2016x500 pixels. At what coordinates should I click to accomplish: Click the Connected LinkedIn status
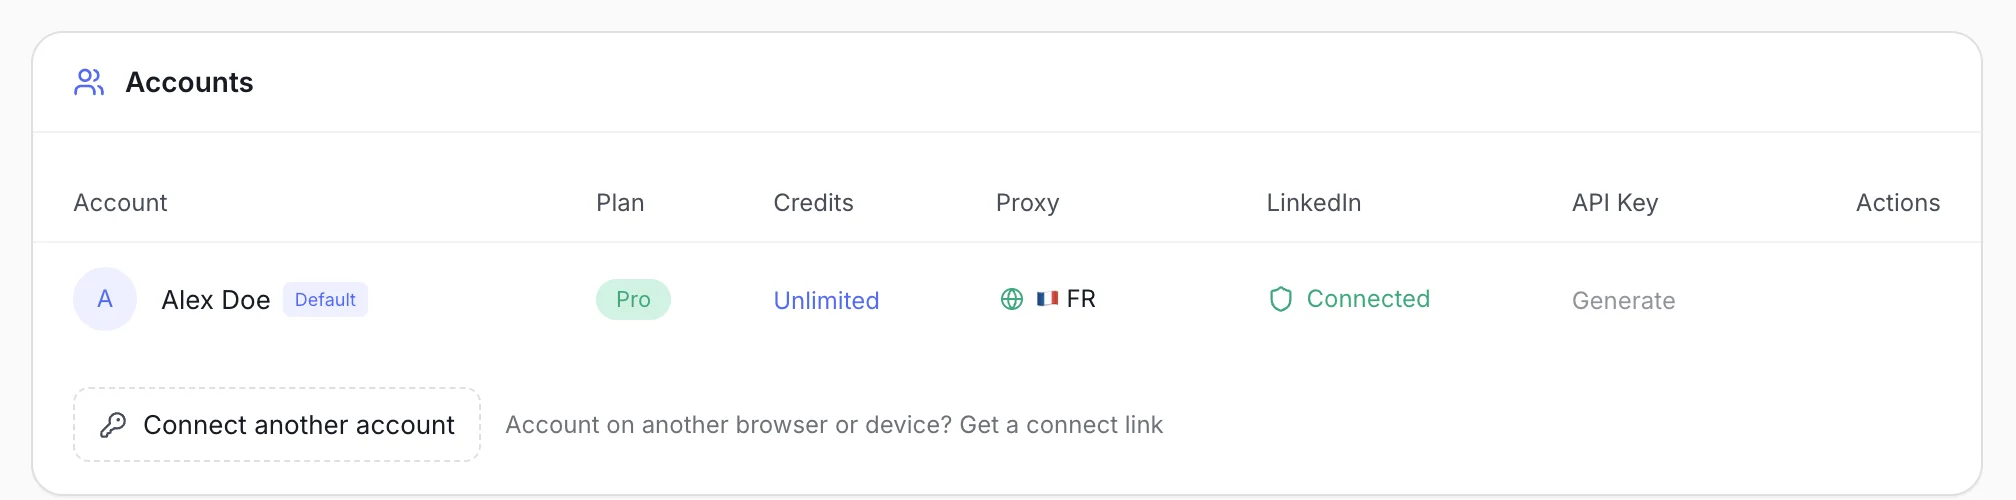[1368, 299]
